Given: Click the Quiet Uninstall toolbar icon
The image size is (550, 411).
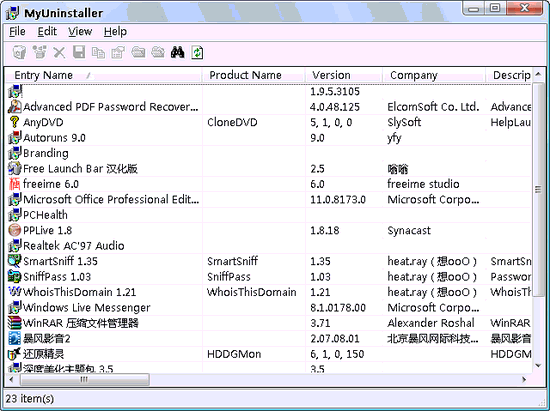Looking at the screenshot, I should 40,53.
